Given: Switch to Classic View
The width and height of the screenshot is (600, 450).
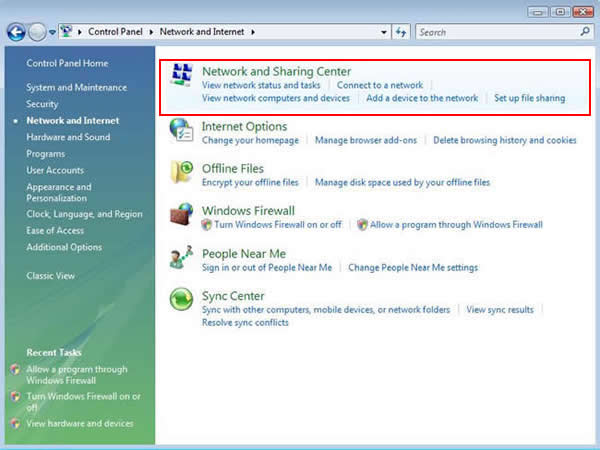Looking at the screenshot, I should 50,275.
